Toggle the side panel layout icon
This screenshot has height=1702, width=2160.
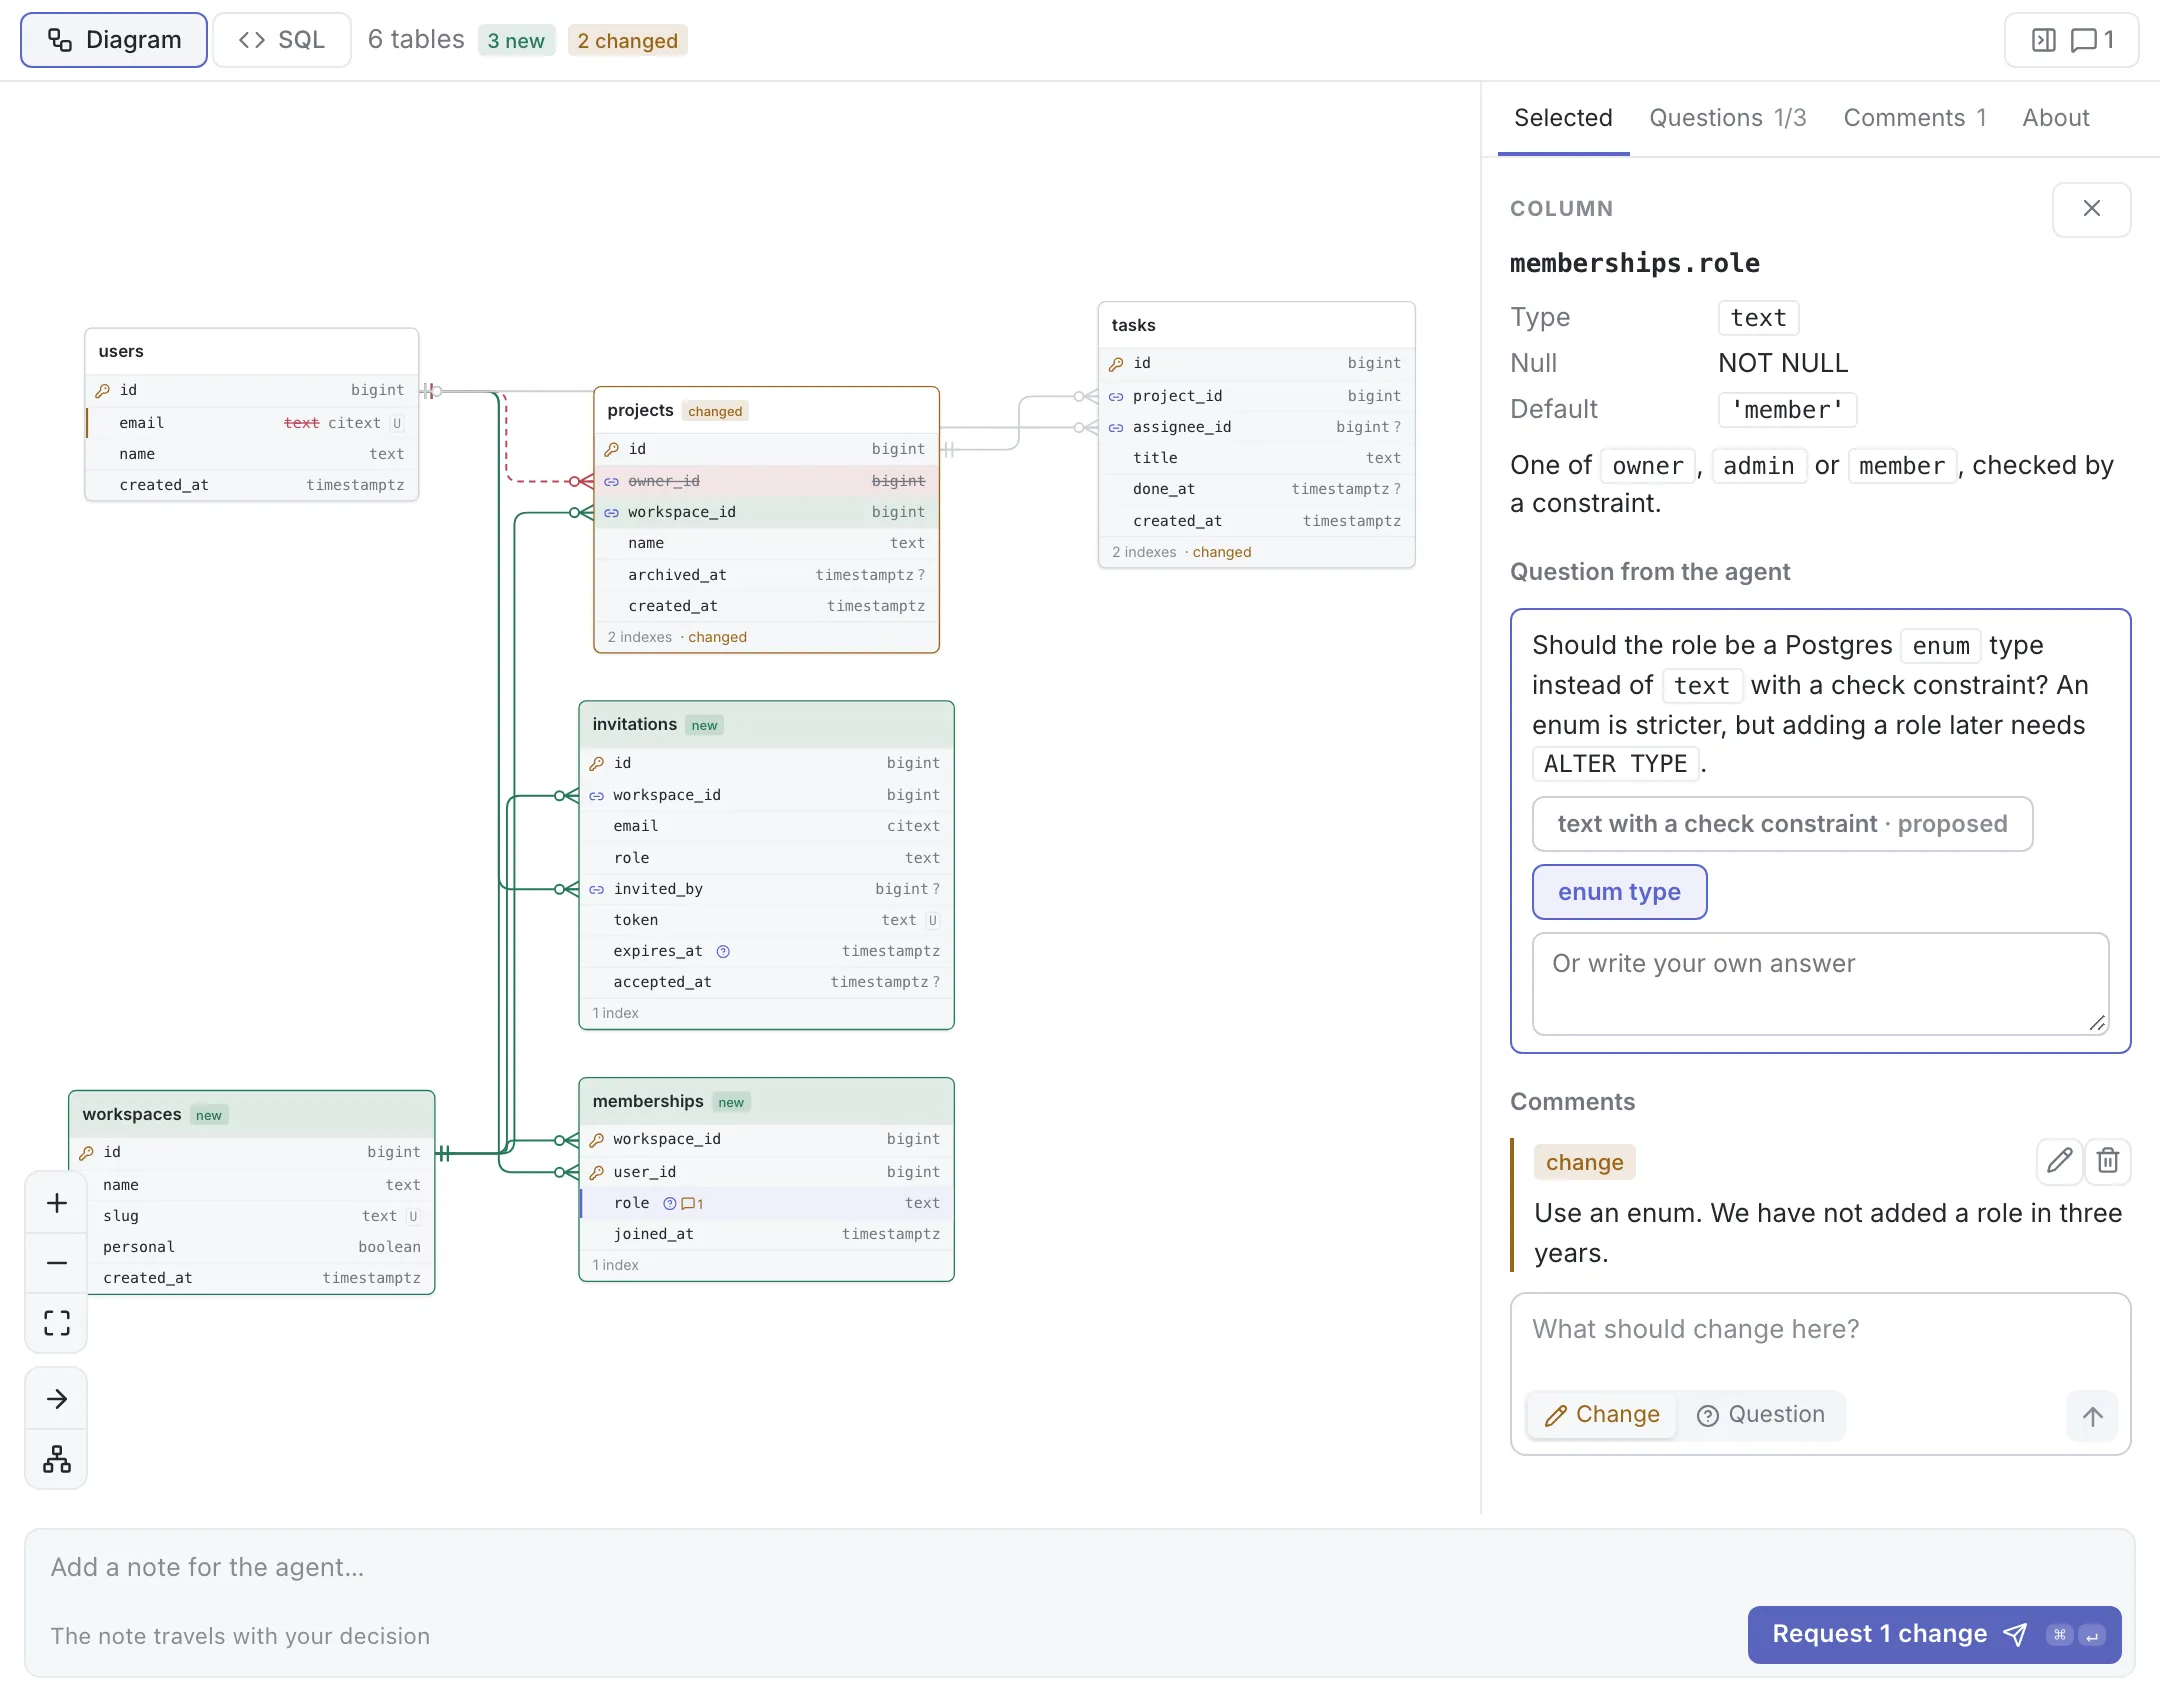tap(2043, 40)
